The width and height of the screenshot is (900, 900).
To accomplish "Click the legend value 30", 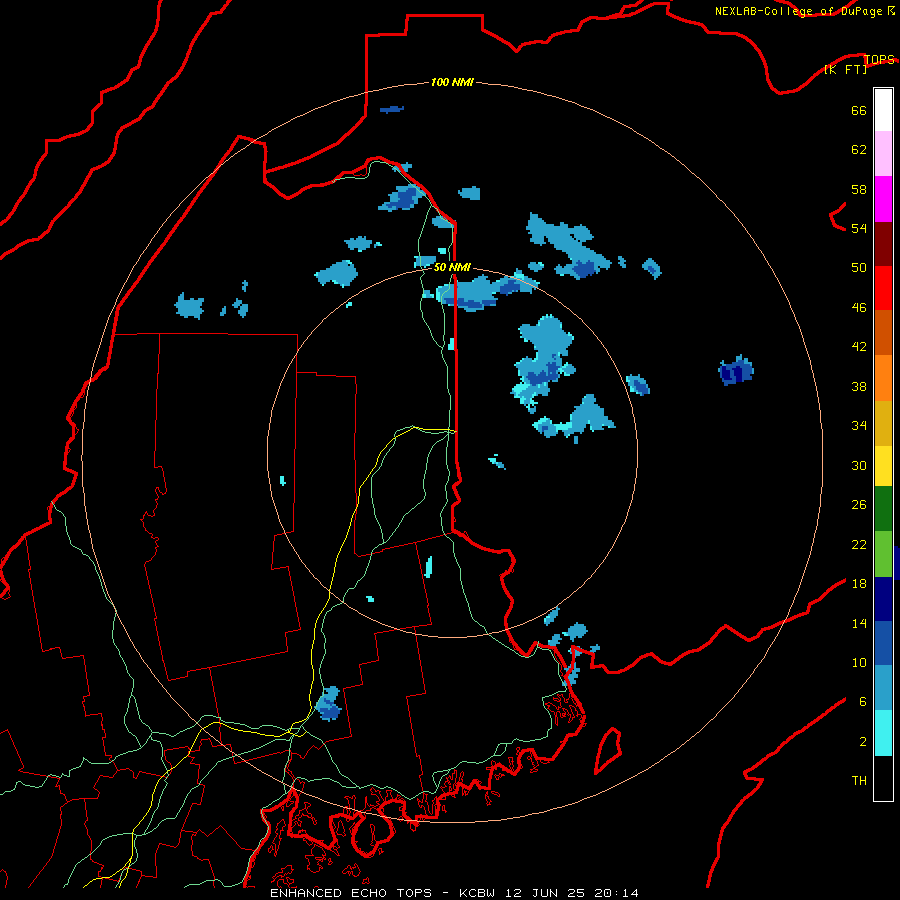I will point(859,465).
